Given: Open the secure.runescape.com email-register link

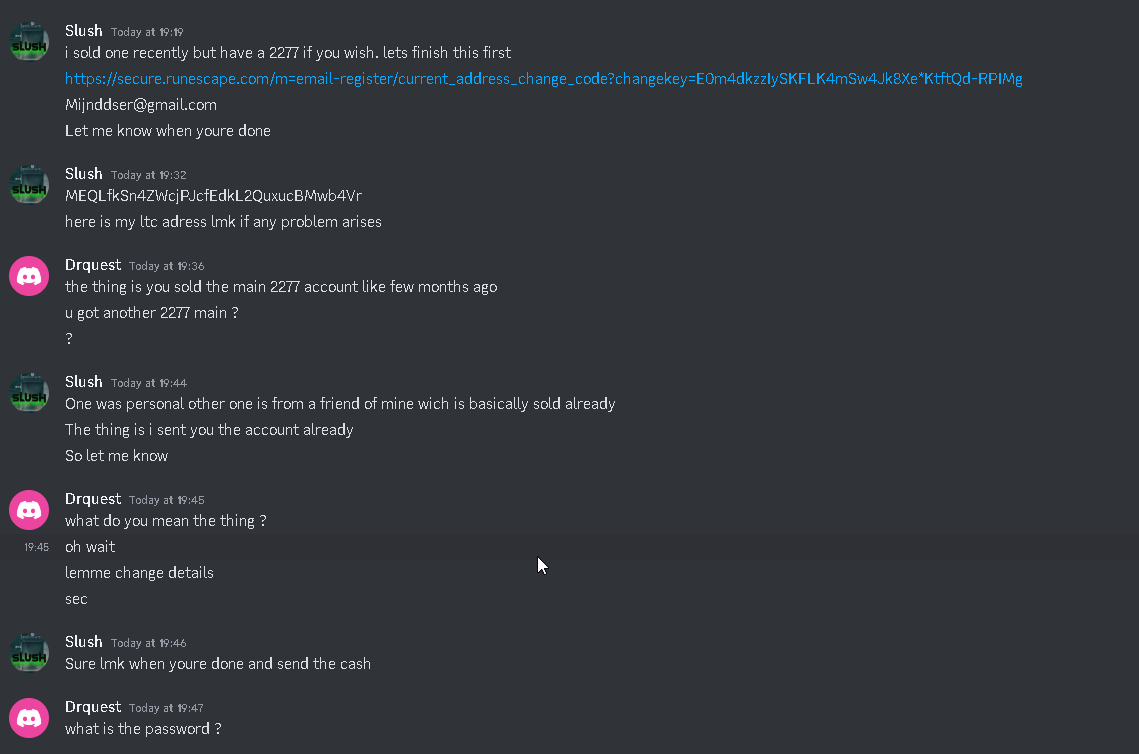Looking at the screenshot, I should 543,78.
